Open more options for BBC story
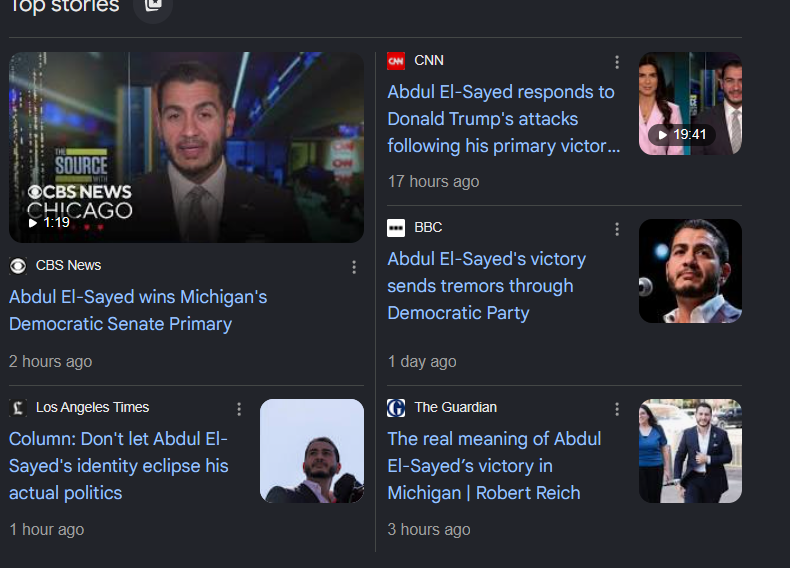This screenshot has width=790, height=568. click(617, 229)
